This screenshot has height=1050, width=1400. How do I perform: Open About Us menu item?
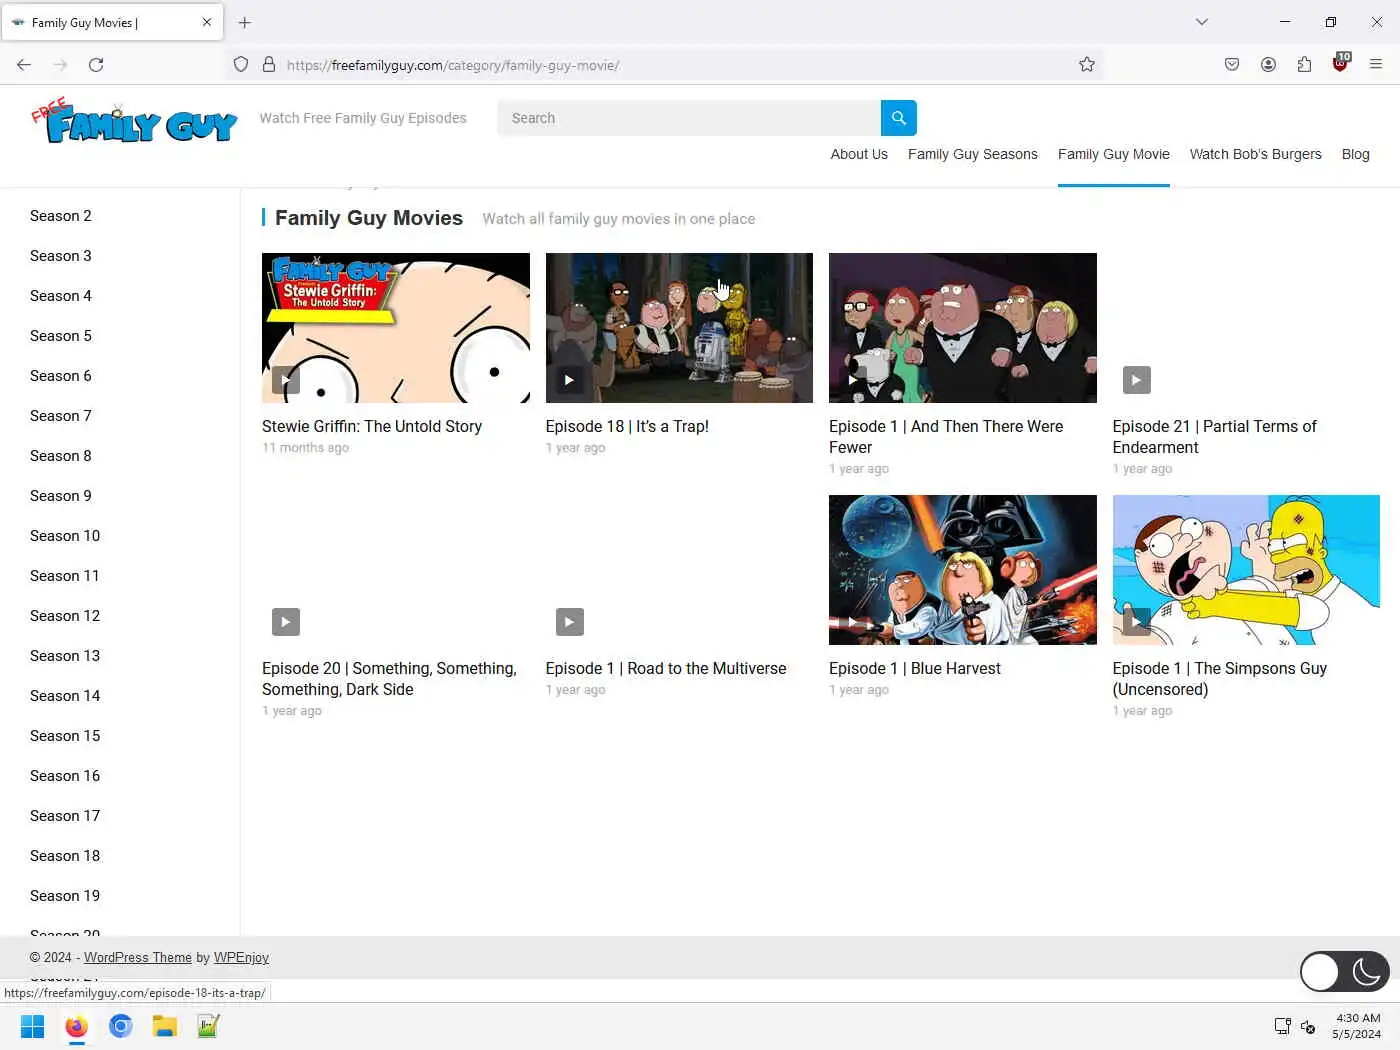pos(859,154)
